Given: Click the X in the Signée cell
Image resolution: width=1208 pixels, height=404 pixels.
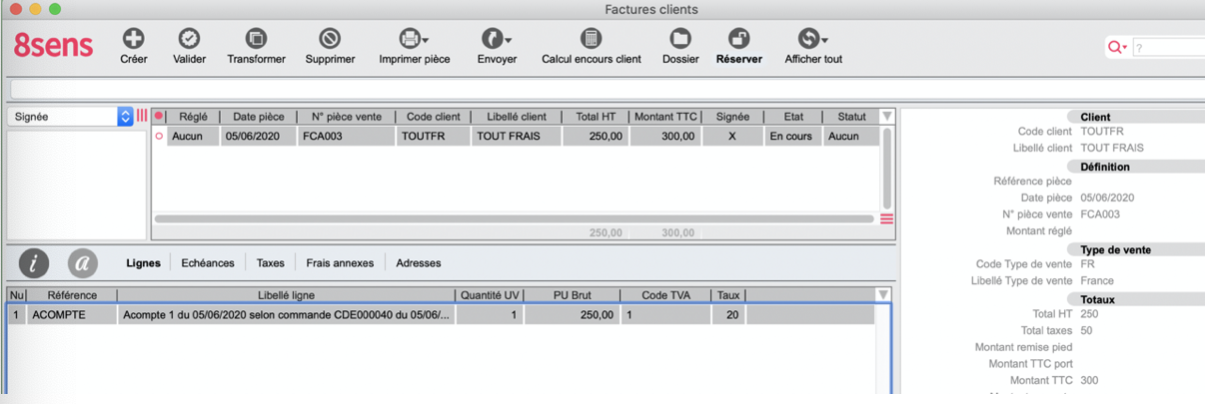Looking at the screenshot, I should click(733, 136).
